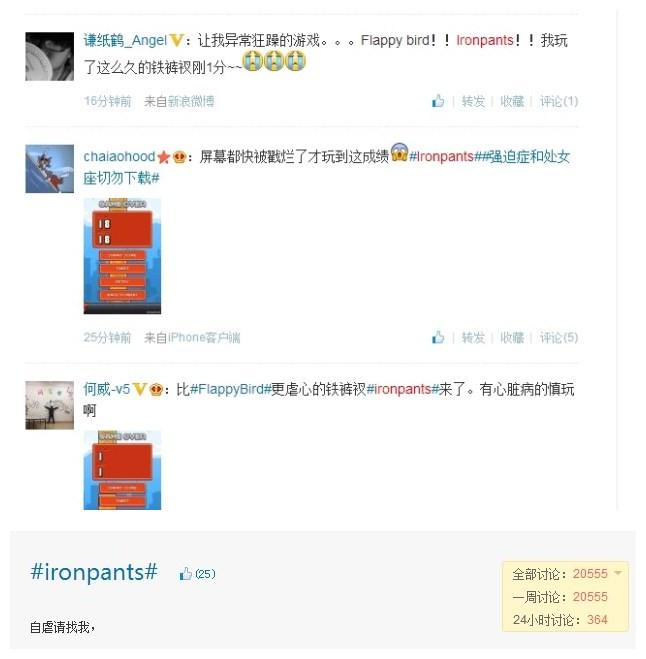Open chaiaohood's avatar profile picture
The image size is (646, 659).
point(50,169)
